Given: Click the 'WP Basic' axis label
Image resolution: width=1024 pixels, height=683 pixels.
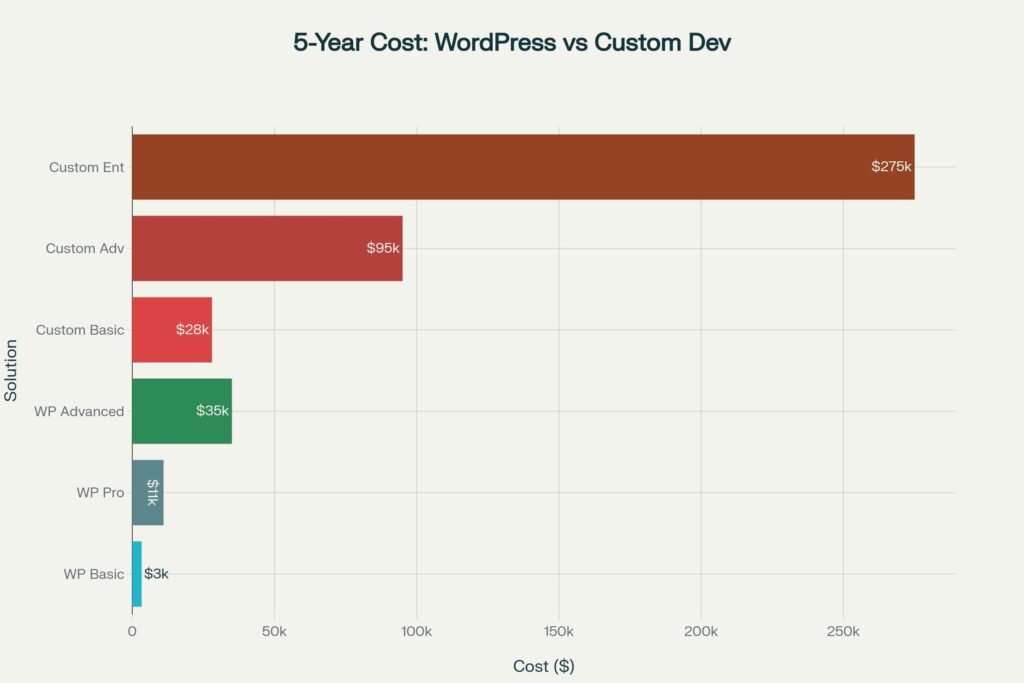Looking at the screenshot, I should (x=93, y=574).
